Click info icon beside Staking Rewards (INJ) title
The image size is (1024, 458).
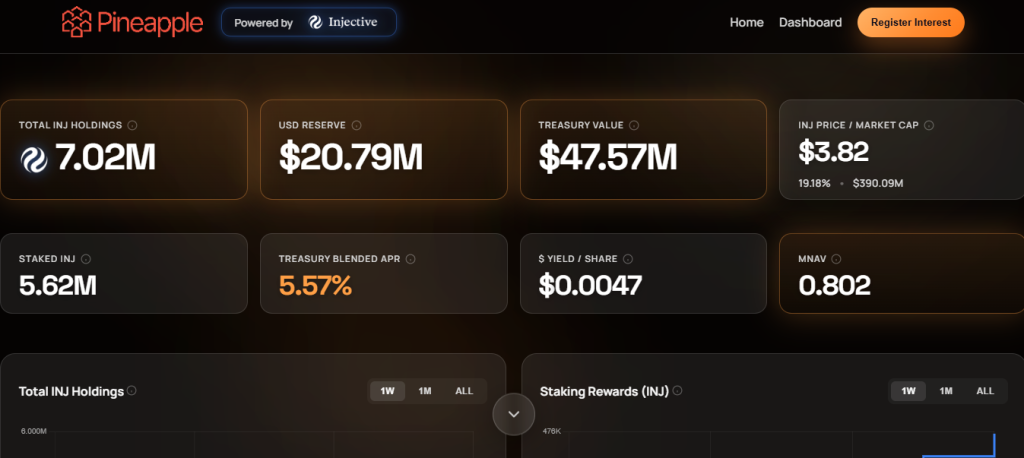(679, 391)
